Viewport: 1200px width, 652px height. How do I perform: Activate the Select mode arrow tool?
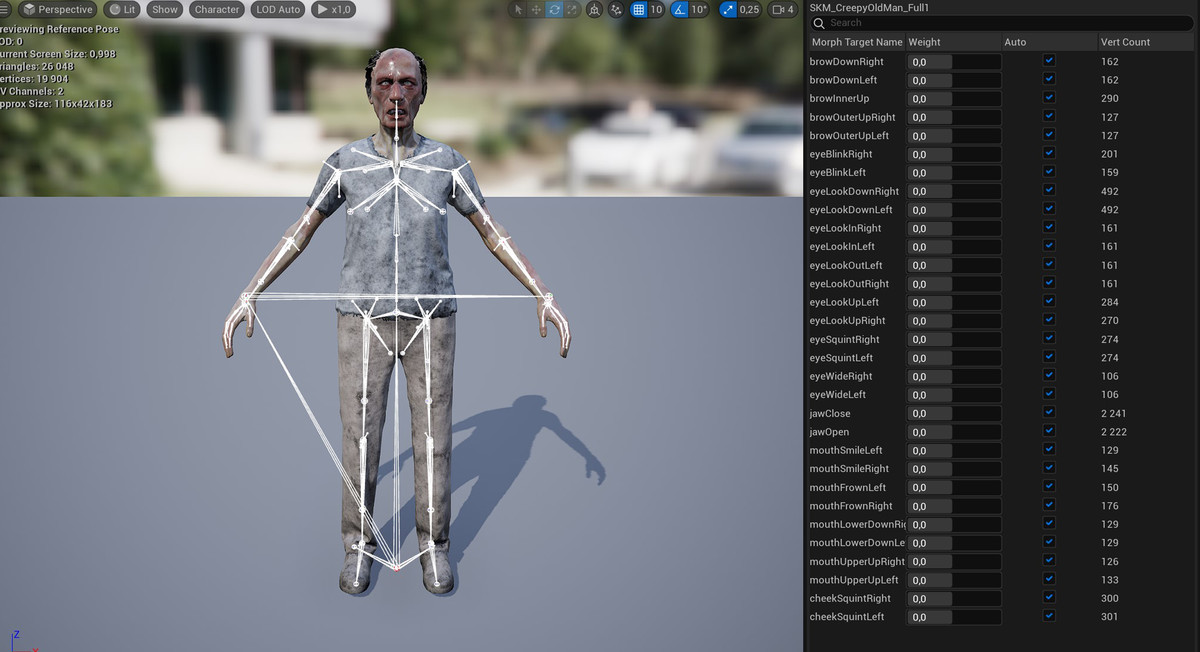coord(518,9)
